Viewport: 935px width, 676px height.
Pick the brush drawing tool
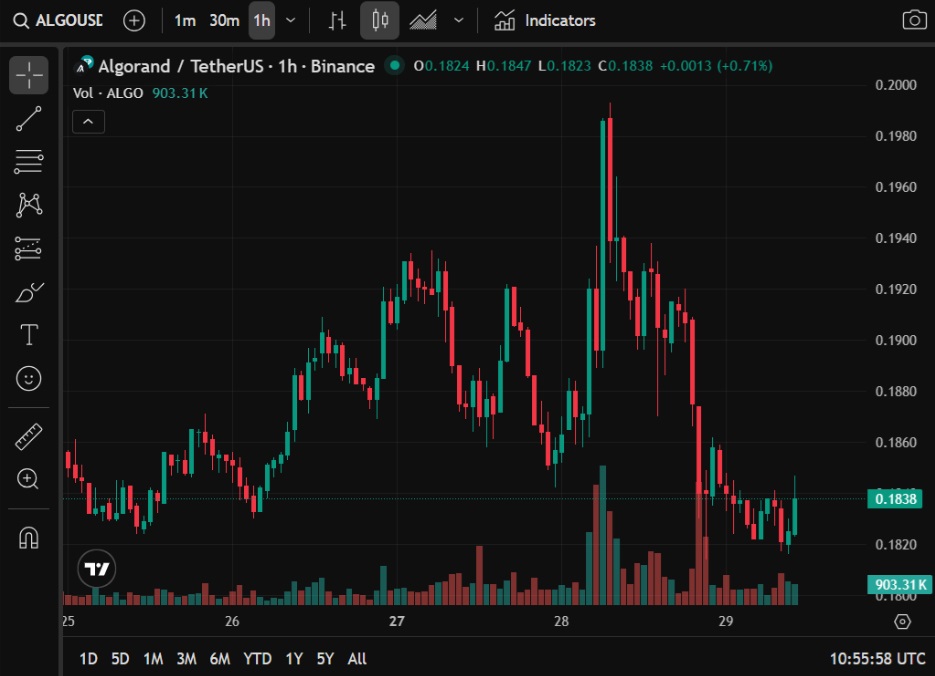pyautogui.click(x=27, y=291)
